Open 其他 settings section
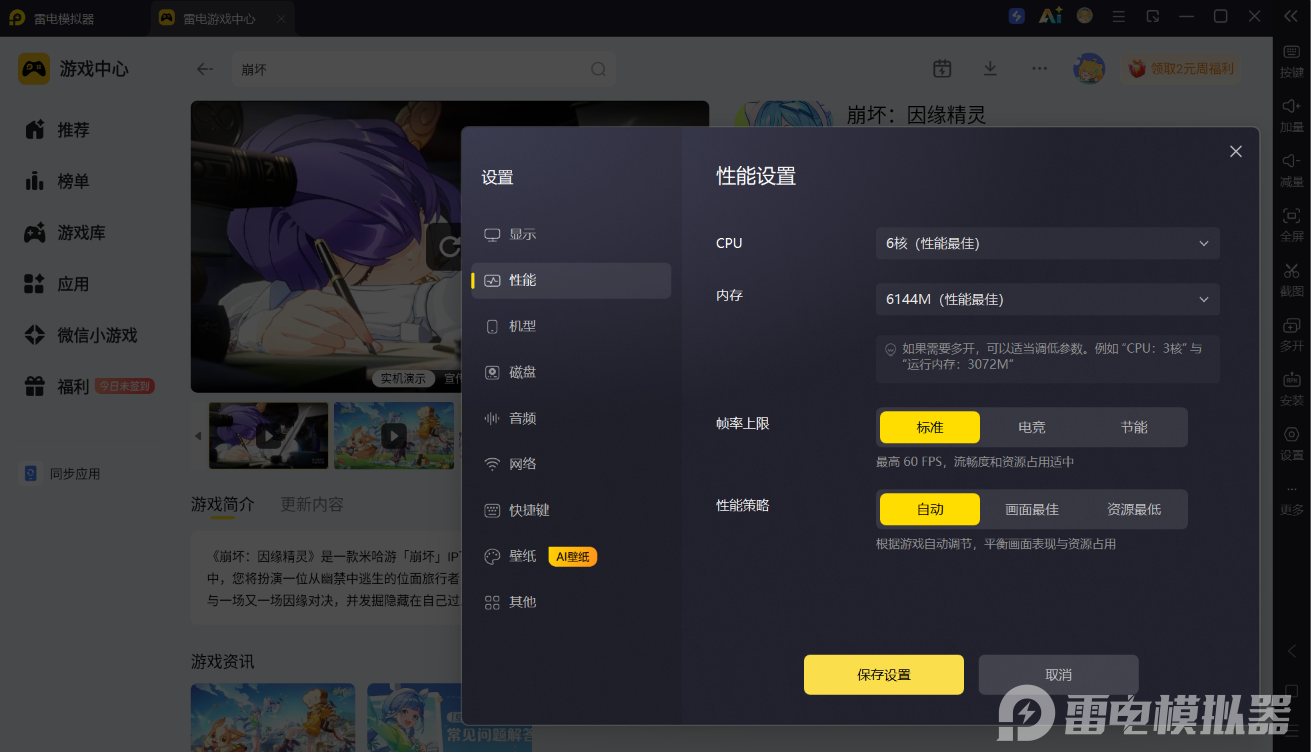 point(571,602)
